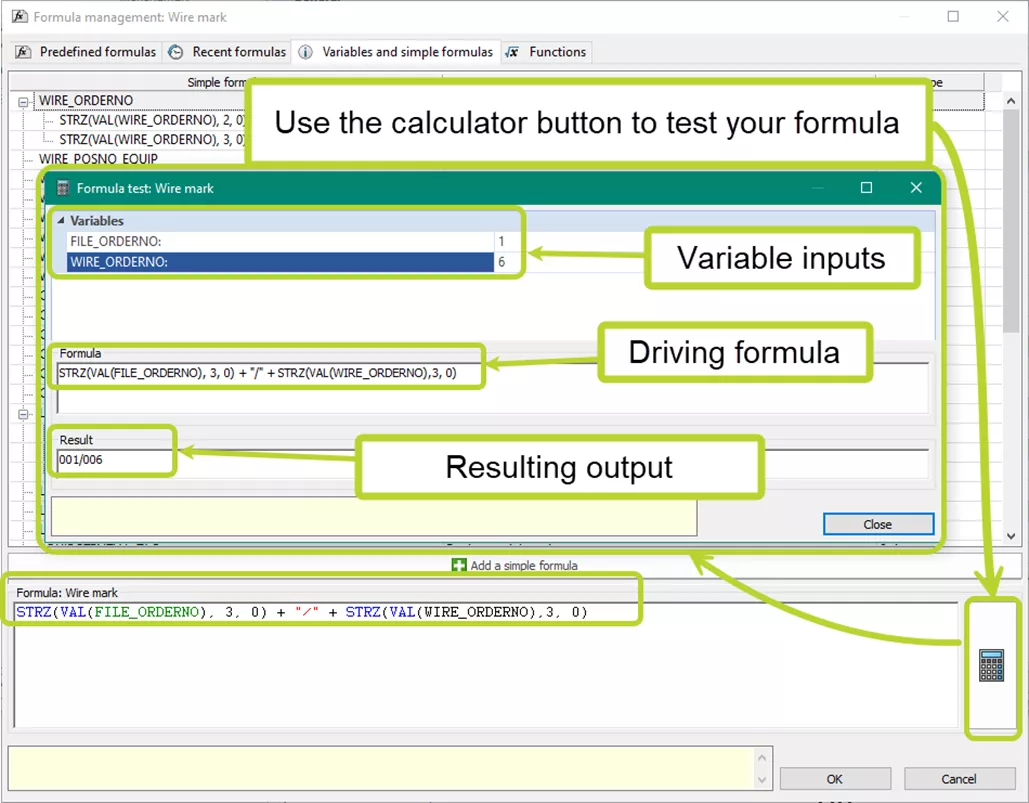
Task: Click the OK button
Action: coord(835,778)
